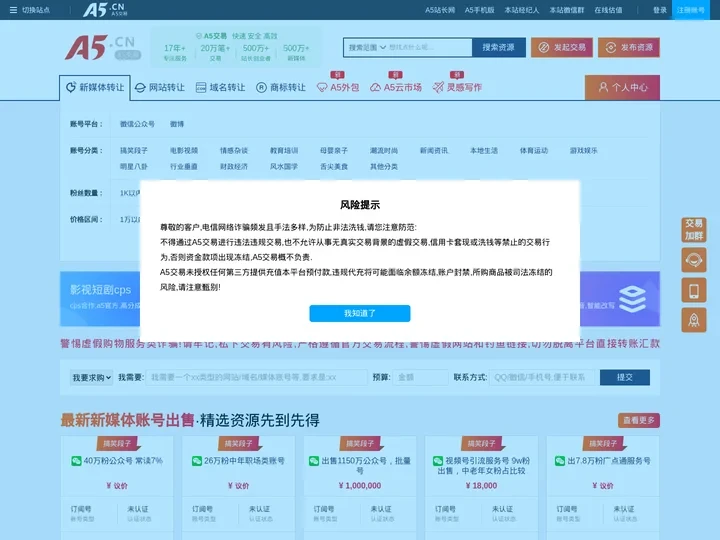Click the 商标转让 registered-mark icon
720x540 pixels.
pos(261,88)
